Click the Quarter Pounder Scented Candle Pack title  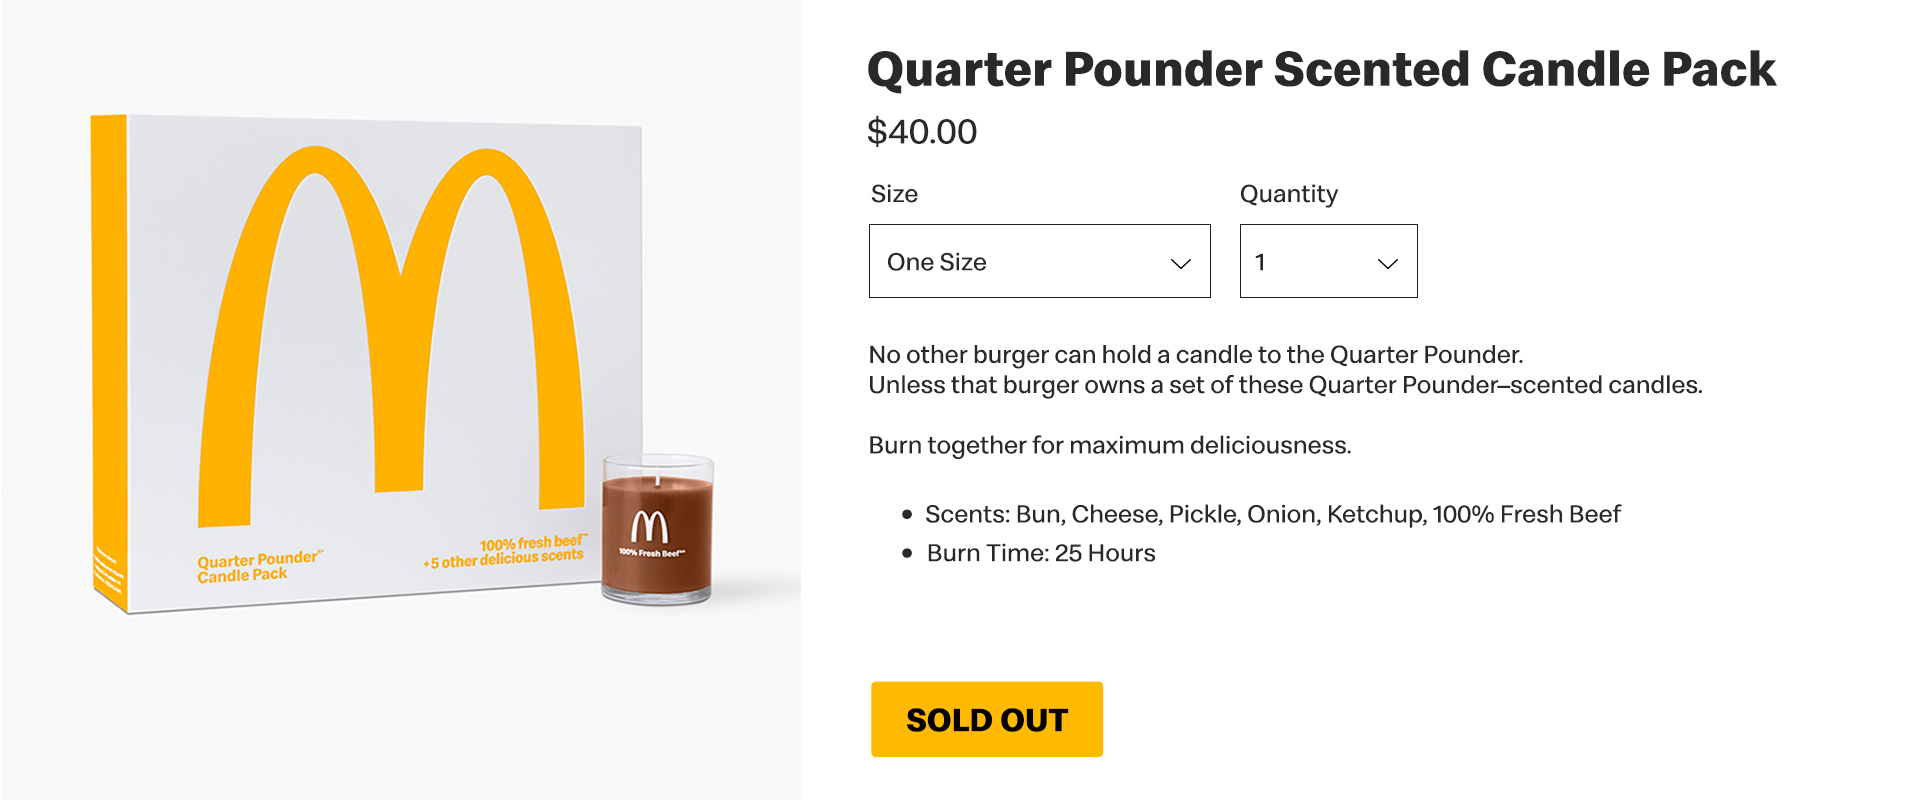point(1320,70)
